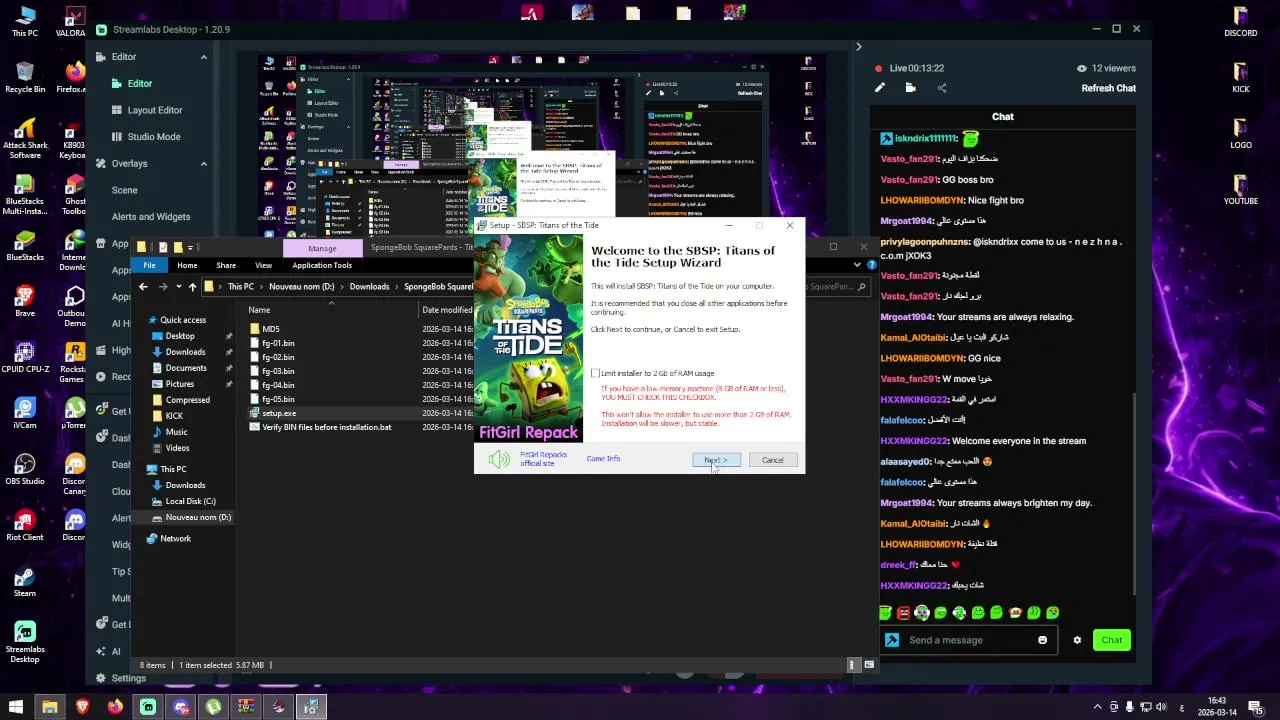
Task: Select the setup.exe file
Action: tap(279, 413)
